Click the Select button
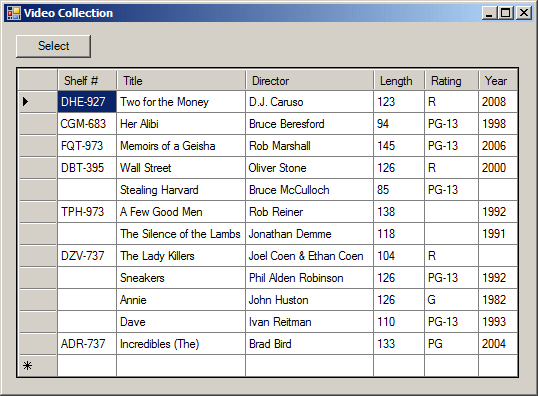 (x=53, y=46)
